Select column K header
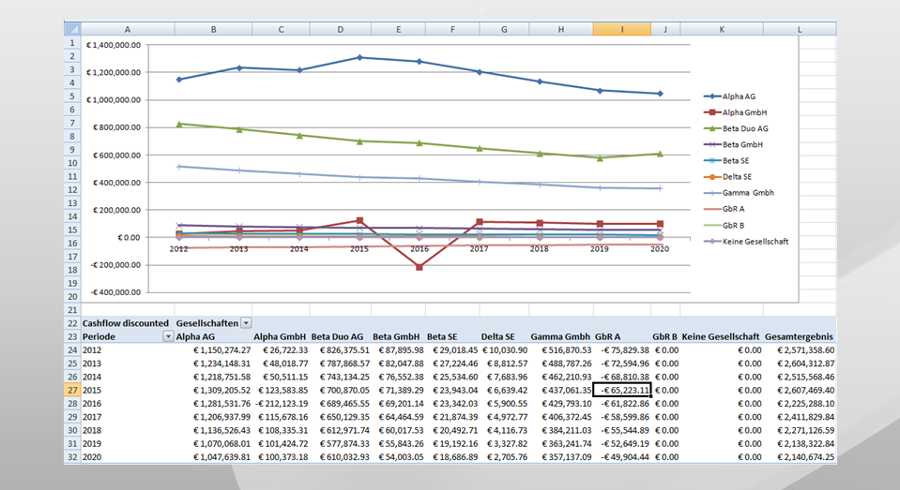 click(721, 29)
